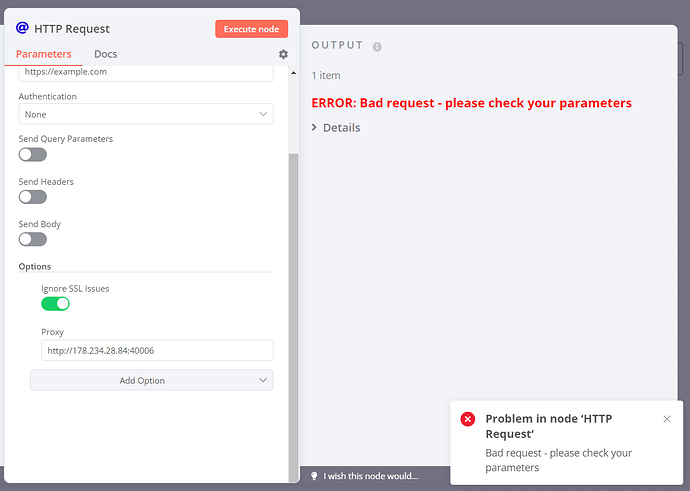Click the 'ERROR: Bad request' message text
The width and height of the screenshot is (690, 491).
(x=472, y=103)
